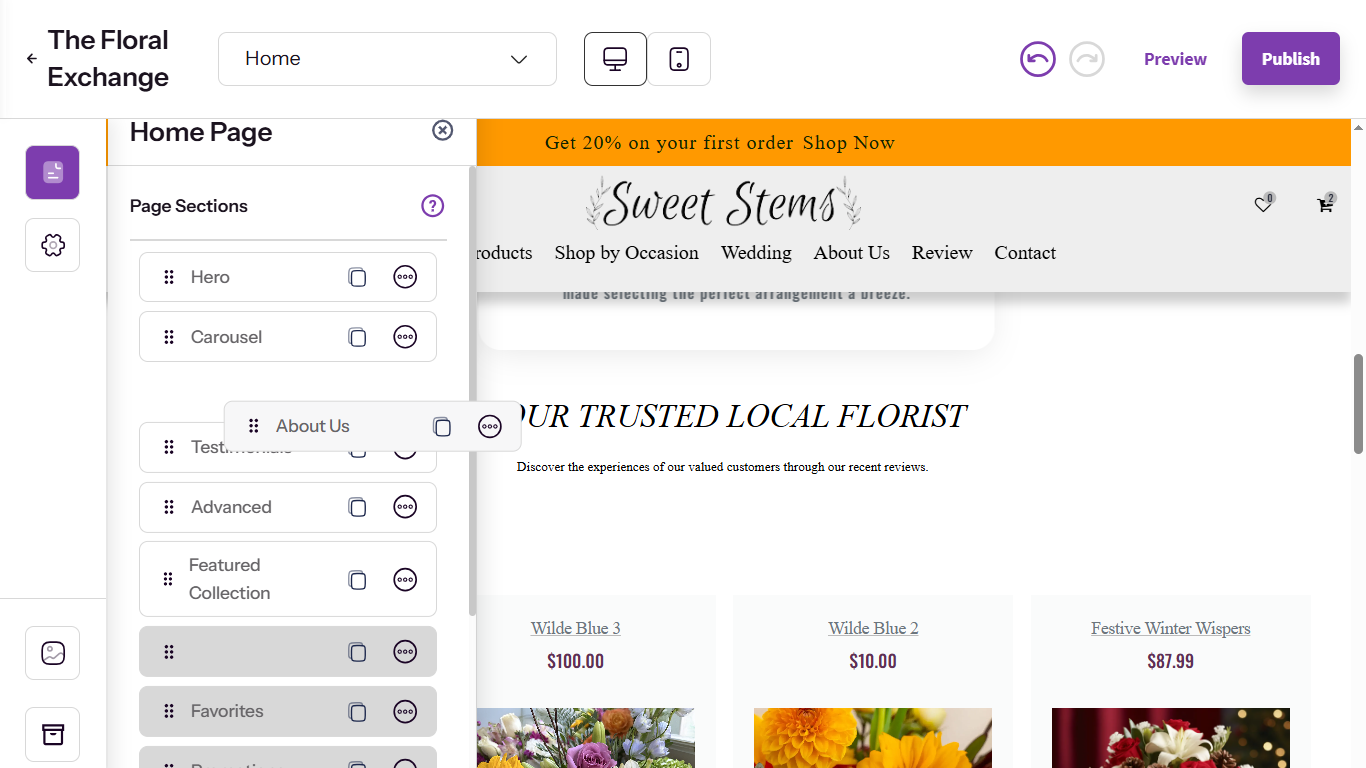1366x768 pixels.
Task: Click the $10.00 price text
Action: click(x=873, y=661)
